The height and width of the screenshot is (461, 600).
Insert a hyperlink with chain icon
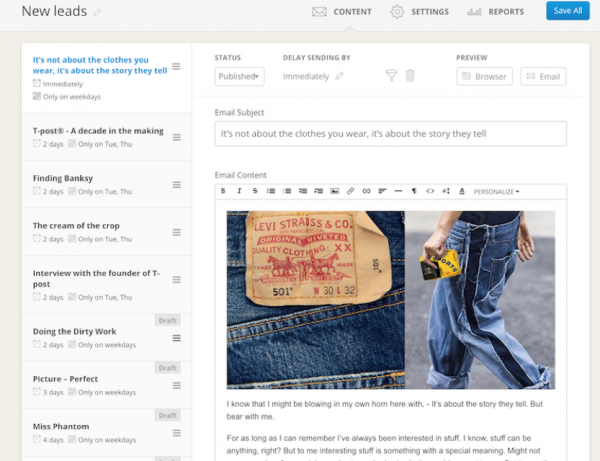(x=366, y=191)
